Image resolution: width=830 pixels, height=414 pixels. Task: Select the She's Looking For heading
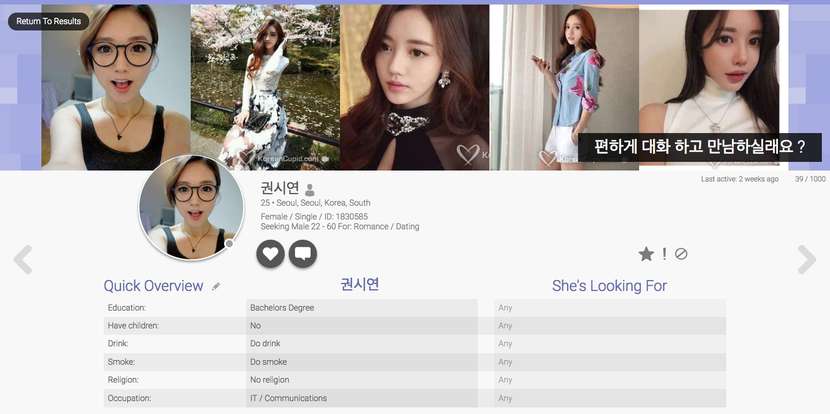[609, 286]
